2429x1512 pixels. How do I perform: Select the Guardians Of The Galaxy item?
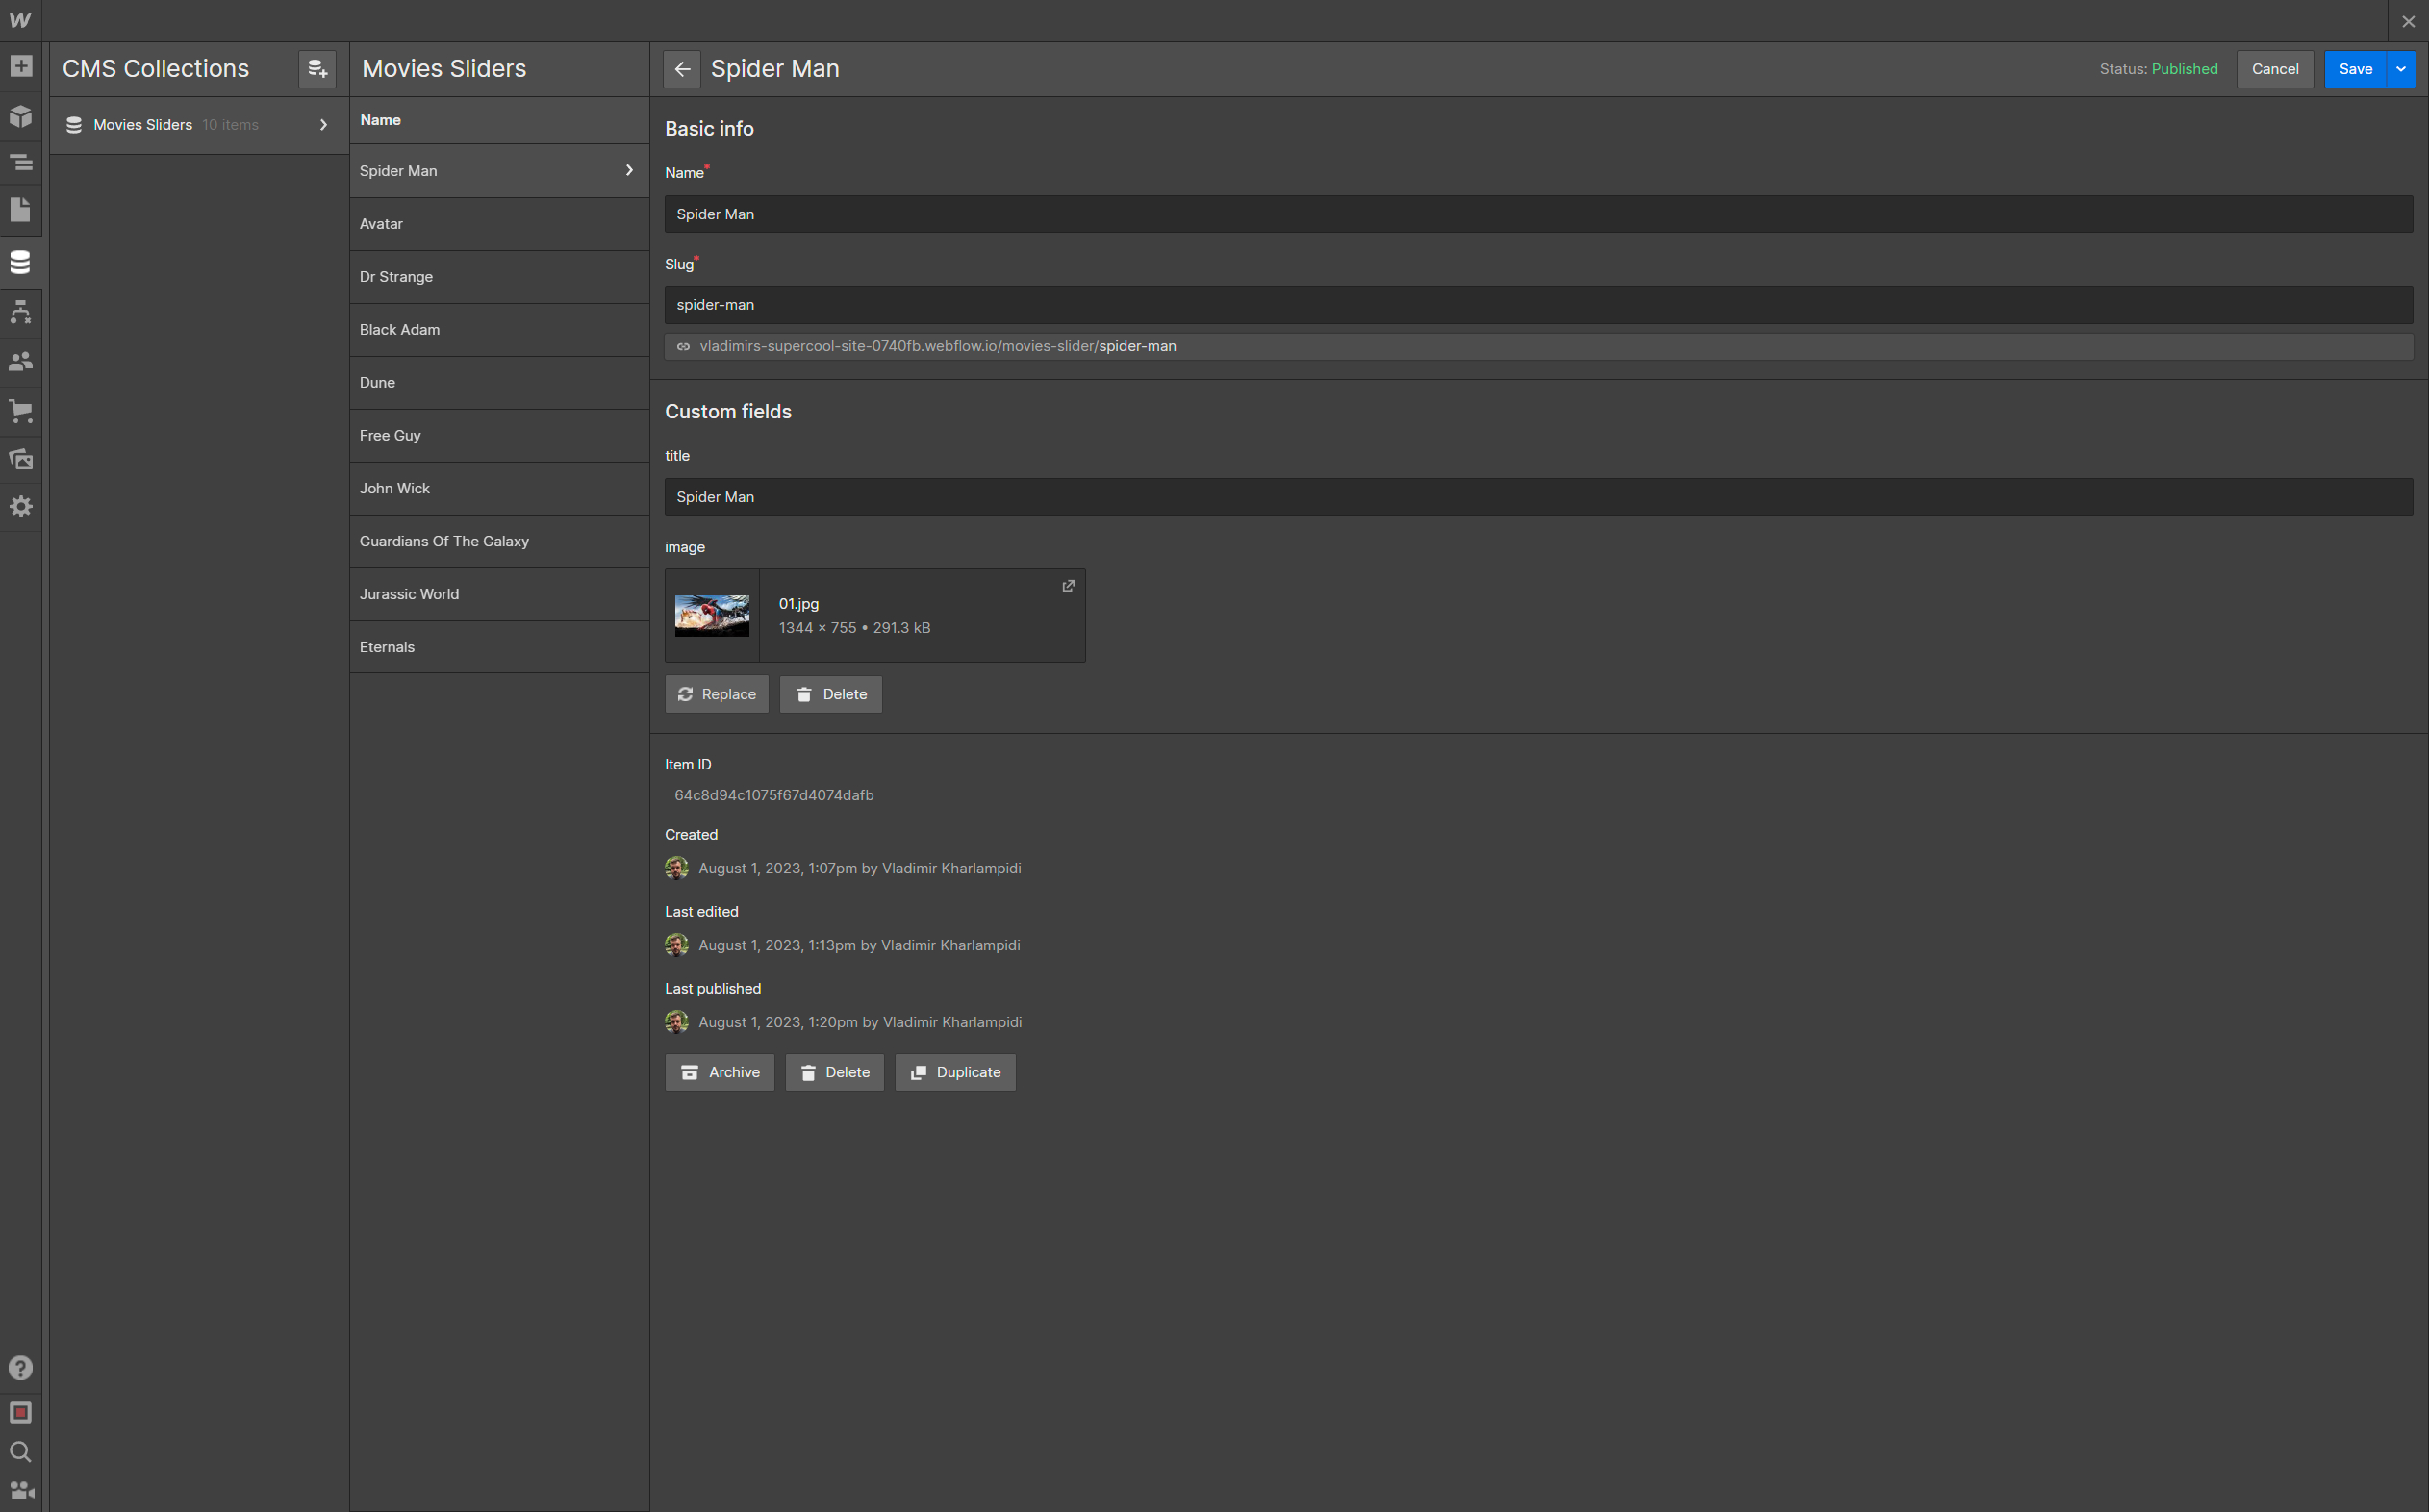pos(499,542)
